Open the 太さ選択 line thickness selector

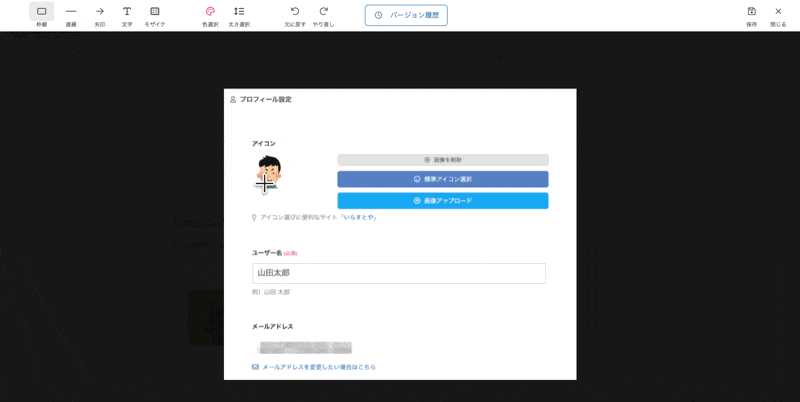(239, 15)
